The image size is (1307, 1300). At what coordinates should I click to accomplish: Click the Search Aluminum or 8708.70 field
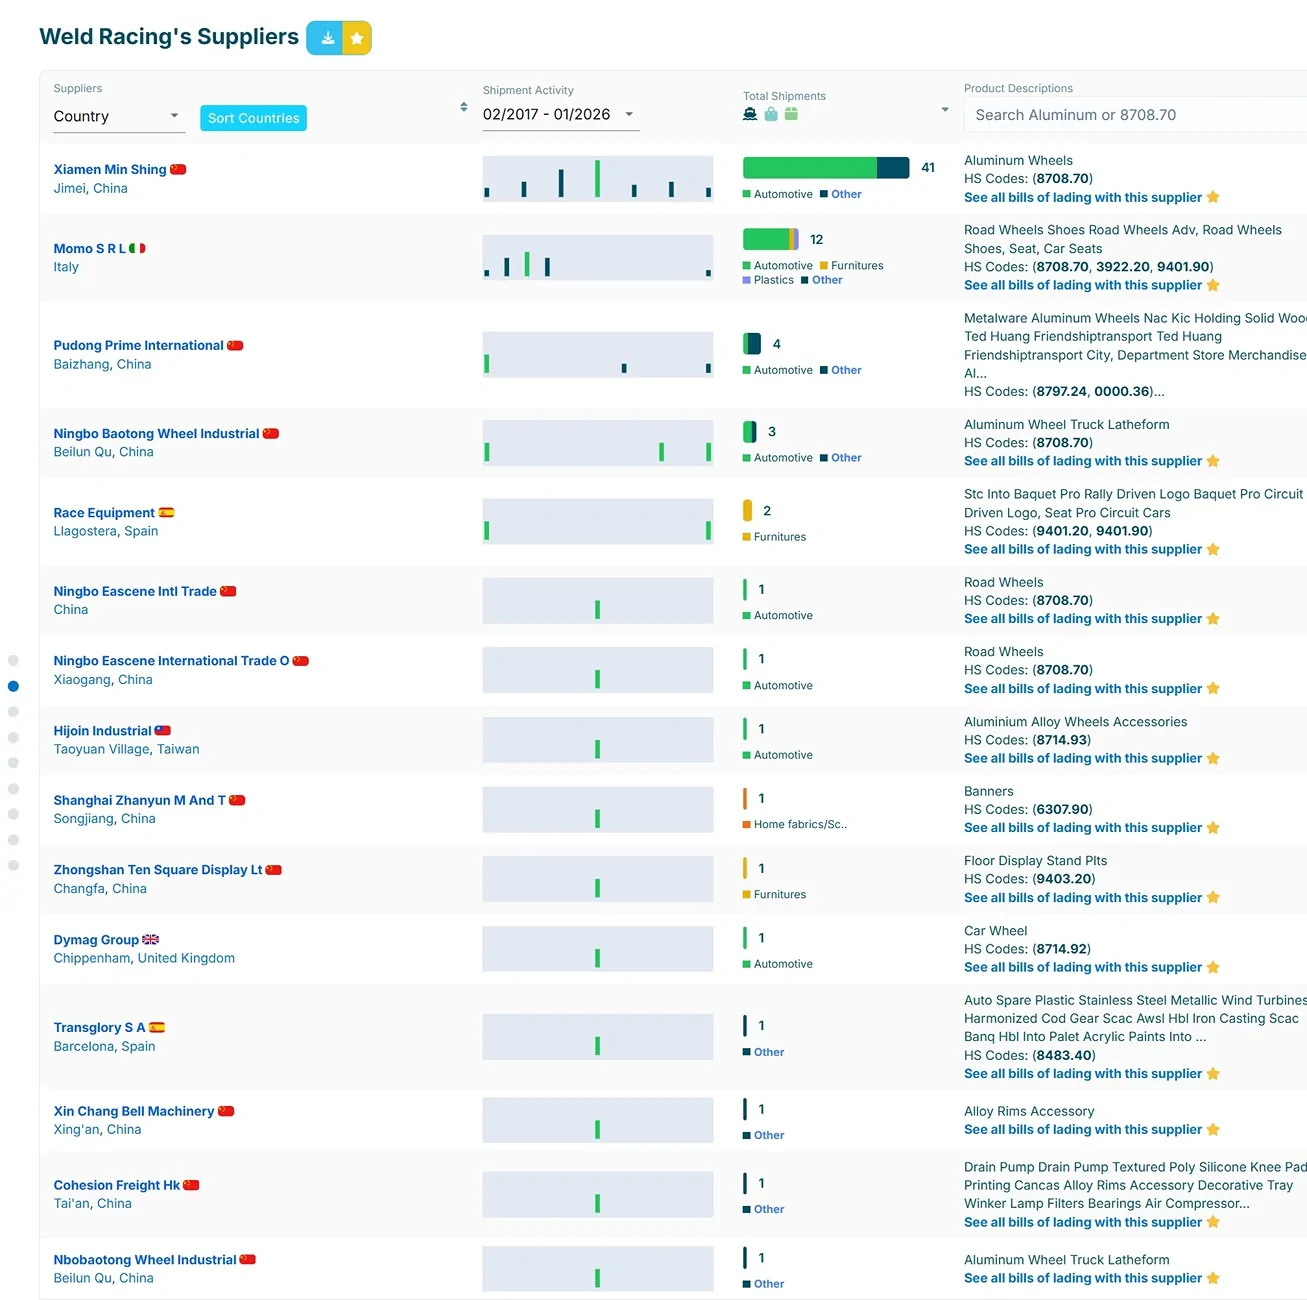[x=1135, y=115]
